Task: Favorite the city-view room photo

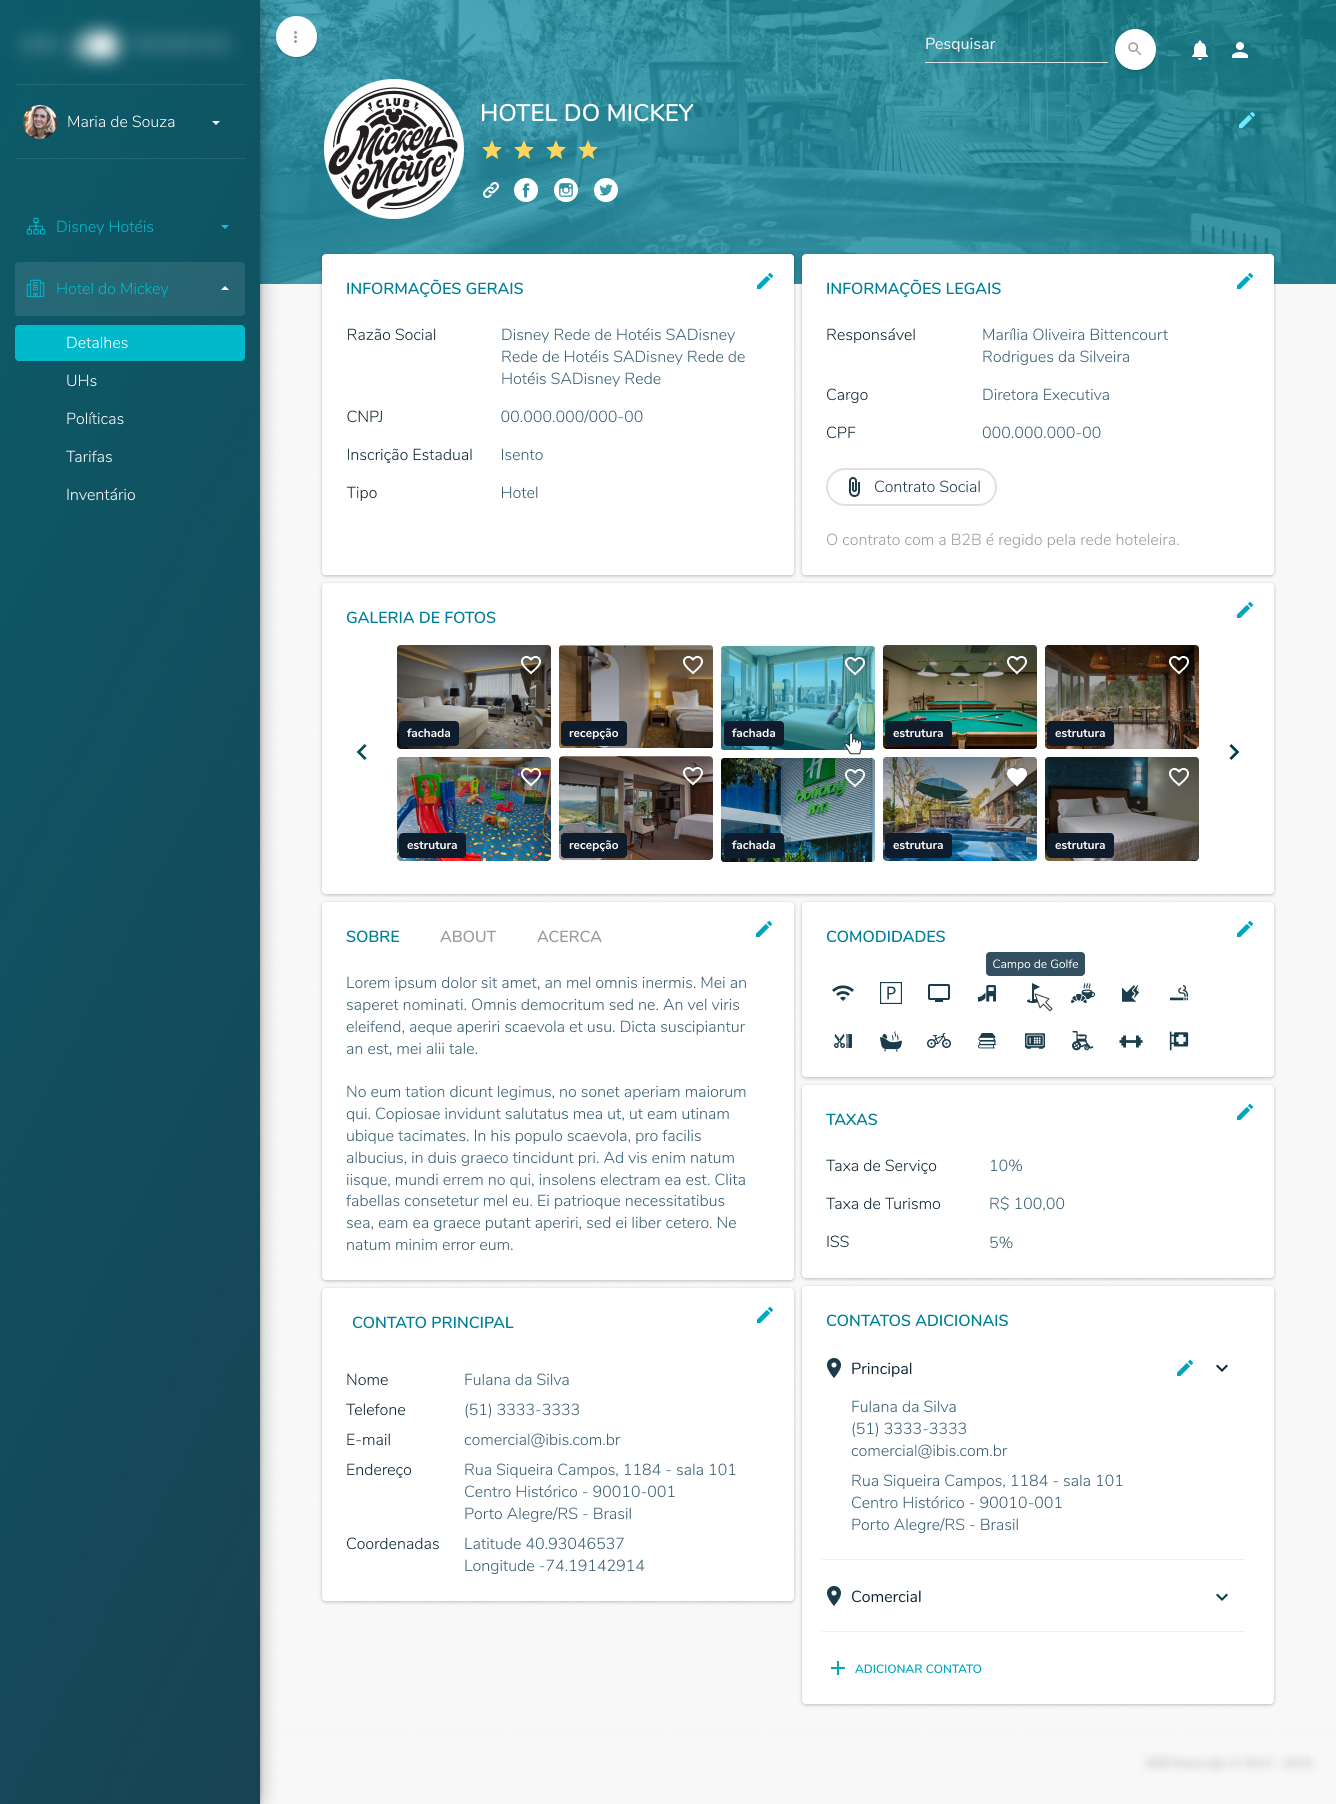Action: pos(855,665)
